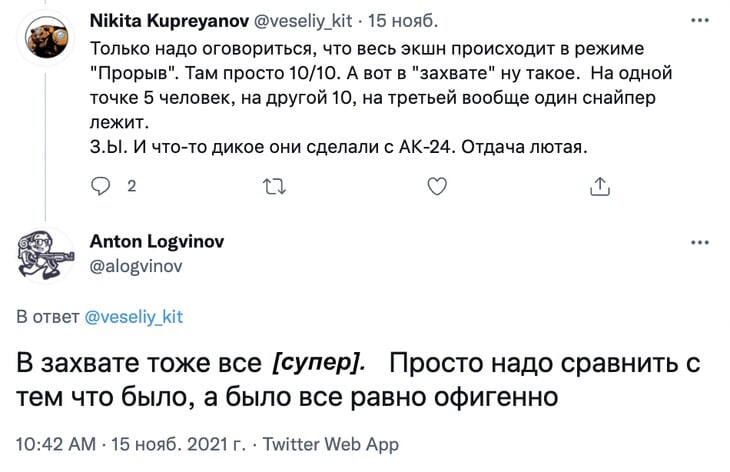Open the Nikita Kupreyanov profile name

pos(169,21)
